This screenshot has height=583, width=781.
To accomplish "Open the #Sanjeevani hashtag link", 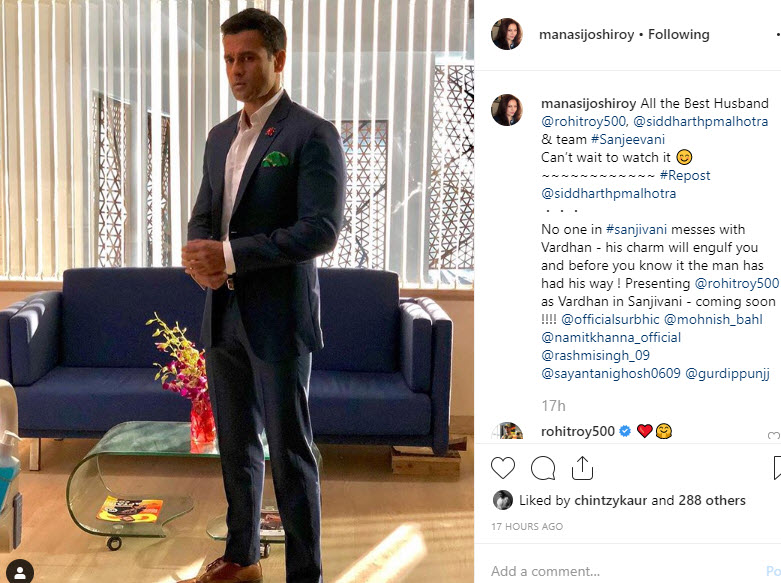I will (x=628, y=140).
